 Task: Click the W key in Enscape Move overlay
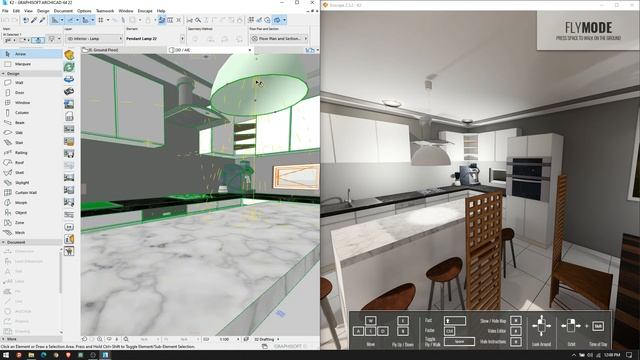click(x=371, y=320)
